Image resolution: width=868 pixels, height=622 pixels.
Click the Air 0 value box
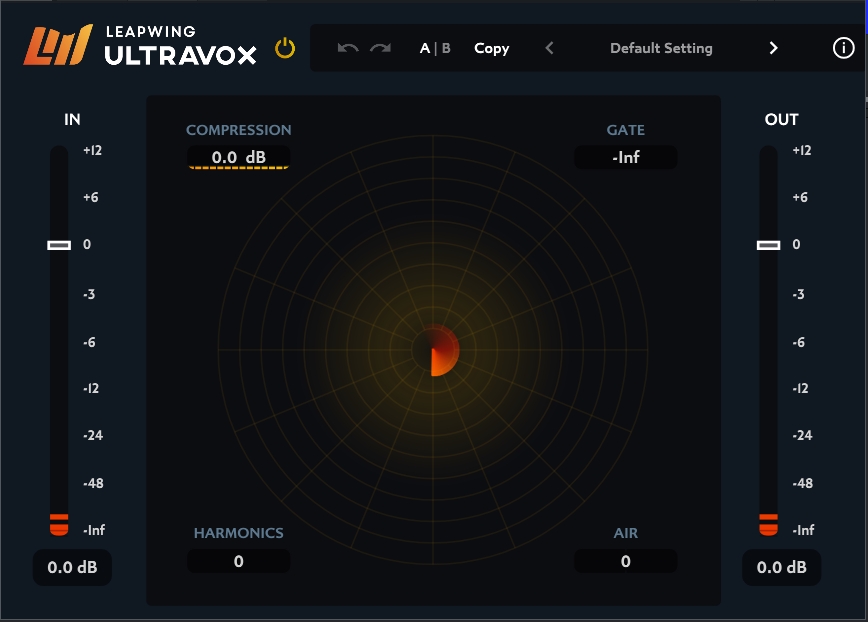coord(626,561)
